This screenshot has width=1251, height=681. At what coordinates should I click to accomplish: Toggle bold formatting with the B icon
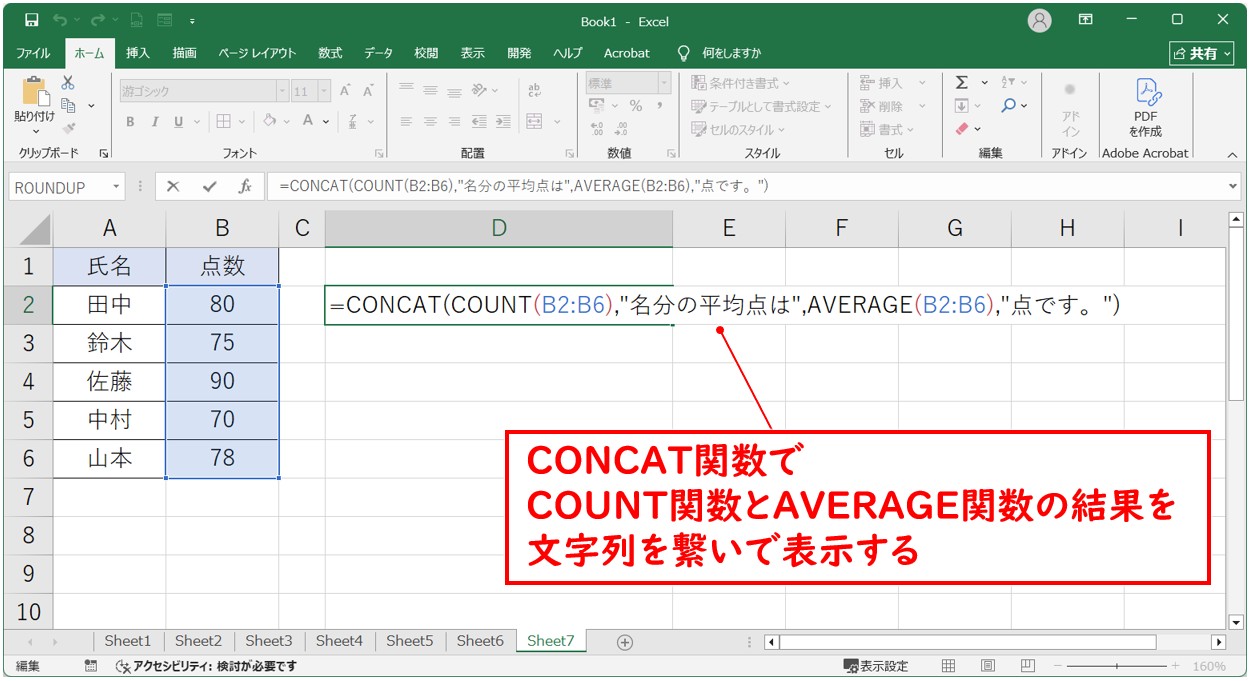(129, 122)
